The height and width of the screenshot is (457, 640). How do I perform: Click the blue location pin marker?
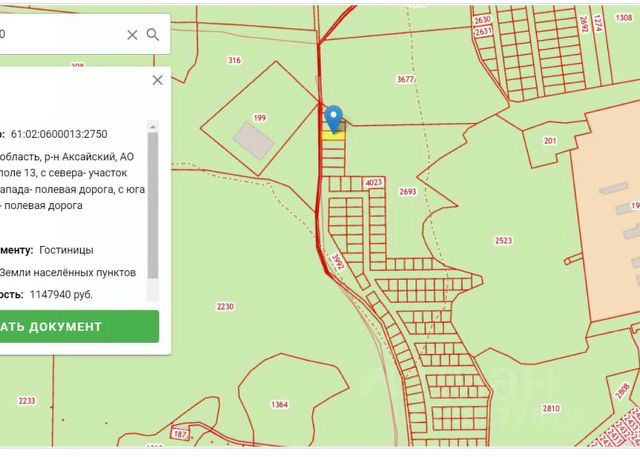tap(334, 119)
